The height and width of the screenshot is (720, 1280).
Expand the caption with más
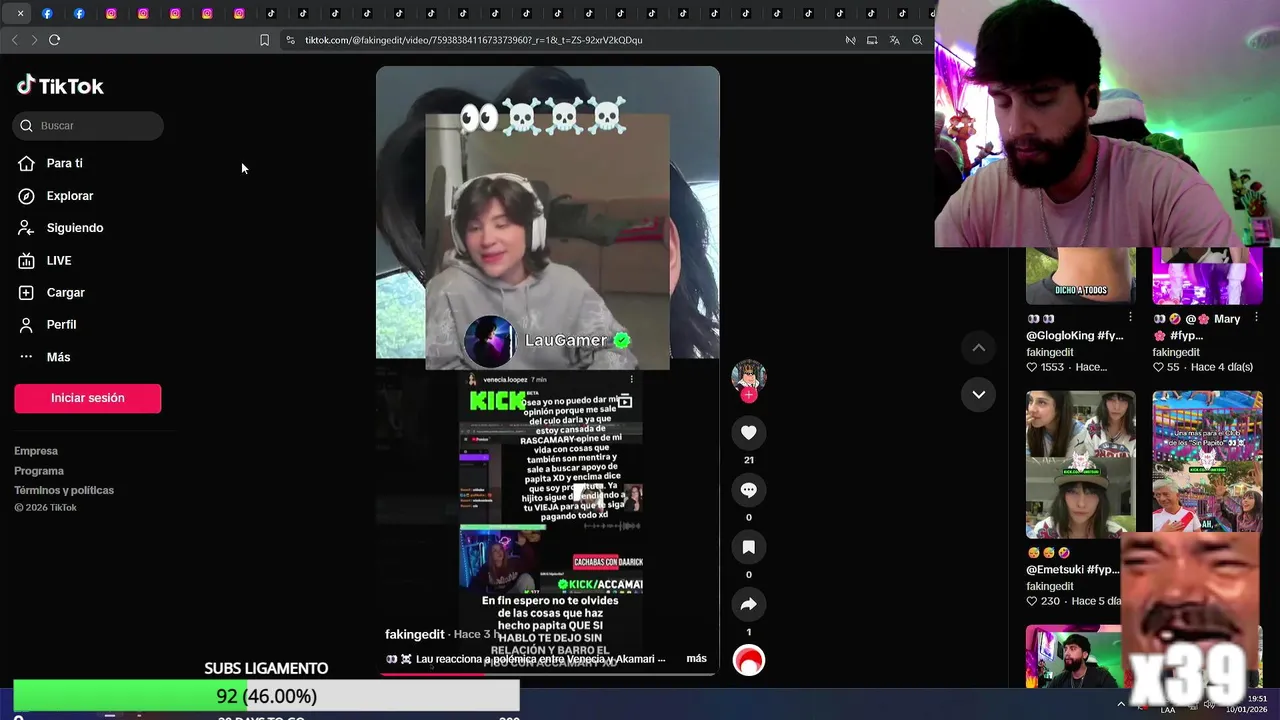coord(696,659)
